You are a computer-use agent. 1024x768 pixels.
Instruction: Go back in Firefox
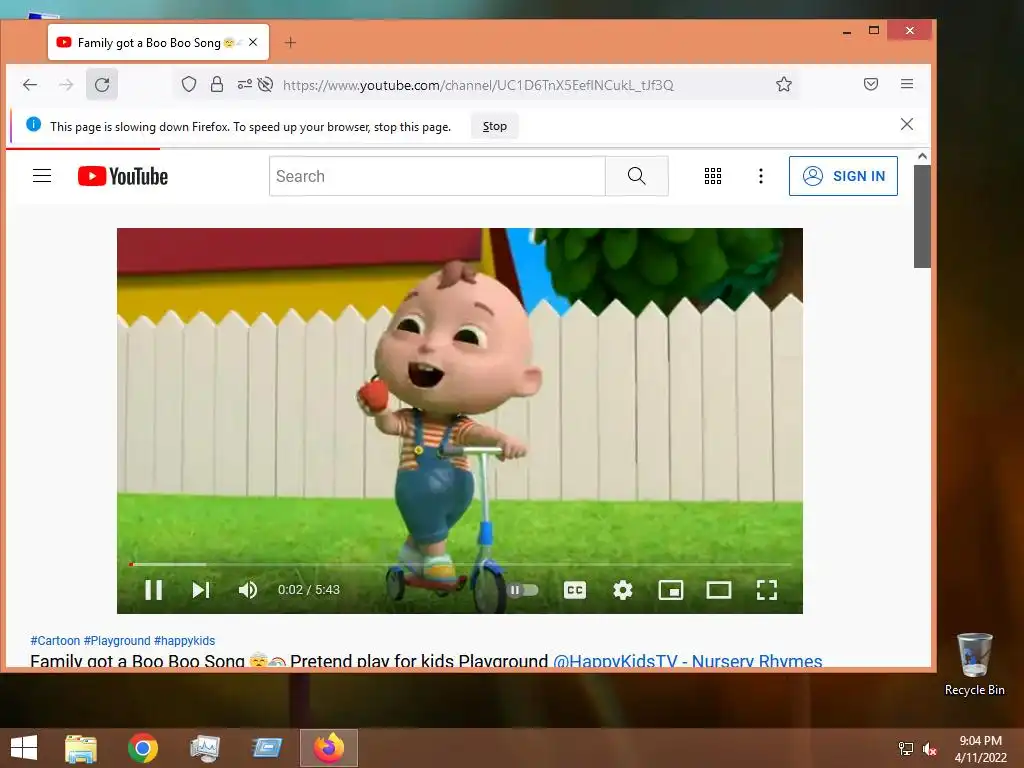(x=30, y=84)
